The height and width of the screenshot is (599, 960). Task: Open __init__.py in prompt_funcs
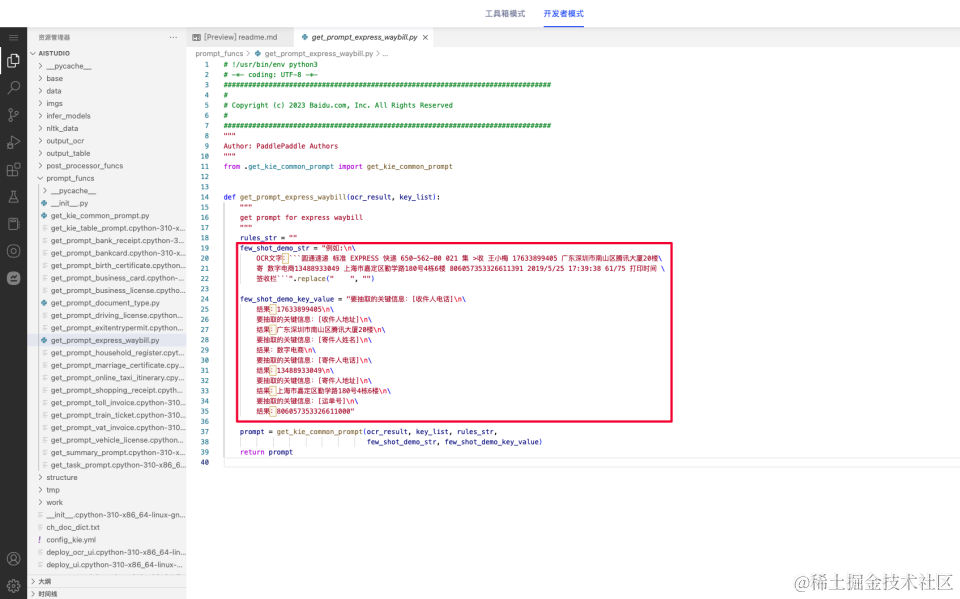(x=69, y=203)
